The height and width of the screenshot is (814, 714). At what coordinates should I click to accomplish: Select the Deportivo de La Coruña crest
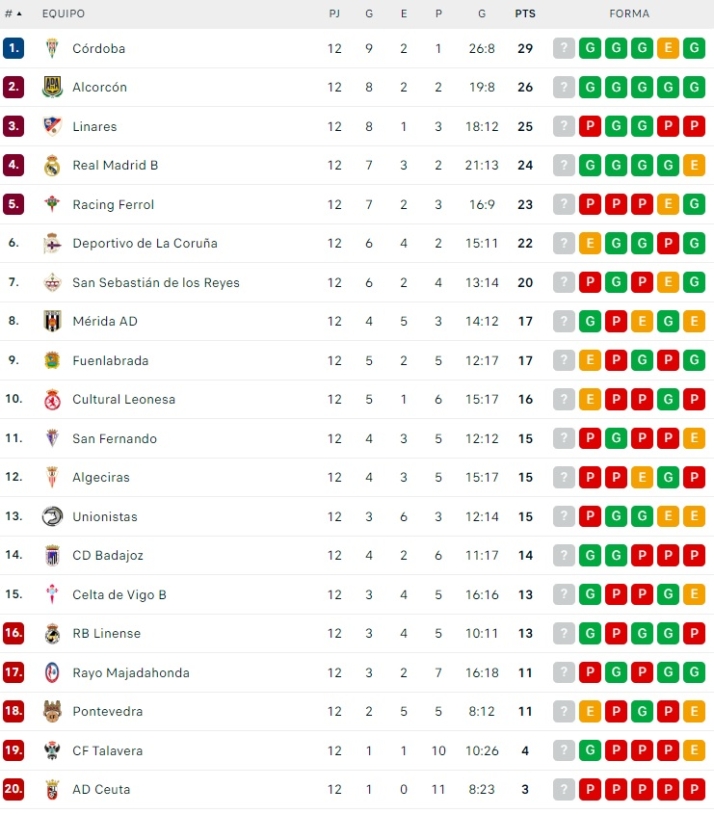pyautogui.click(x=52, y=243)
